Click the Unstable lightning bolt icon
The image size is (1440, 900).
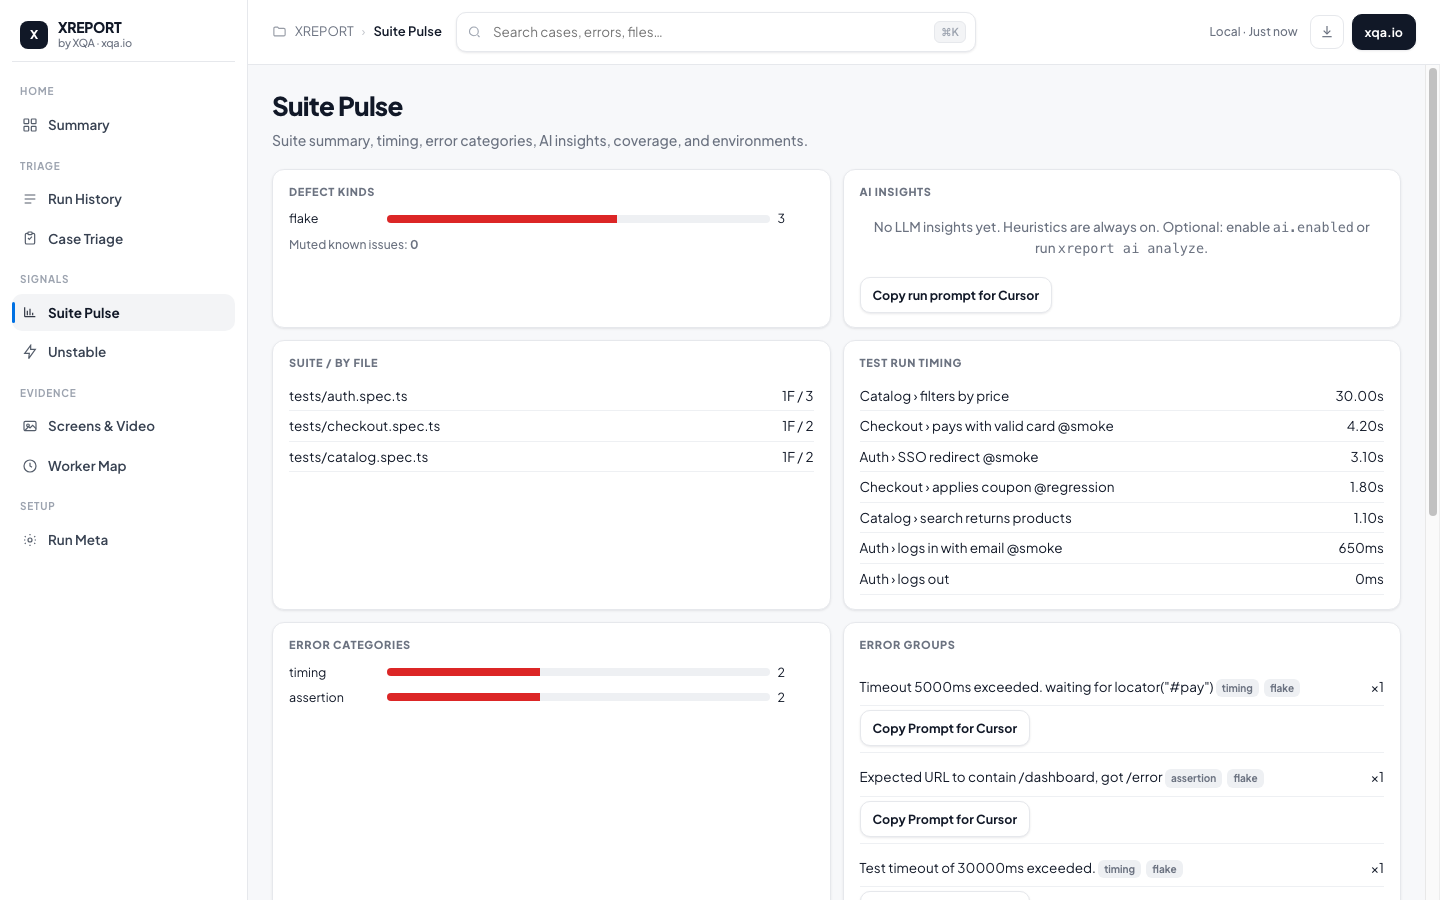(x=30, y=352)
